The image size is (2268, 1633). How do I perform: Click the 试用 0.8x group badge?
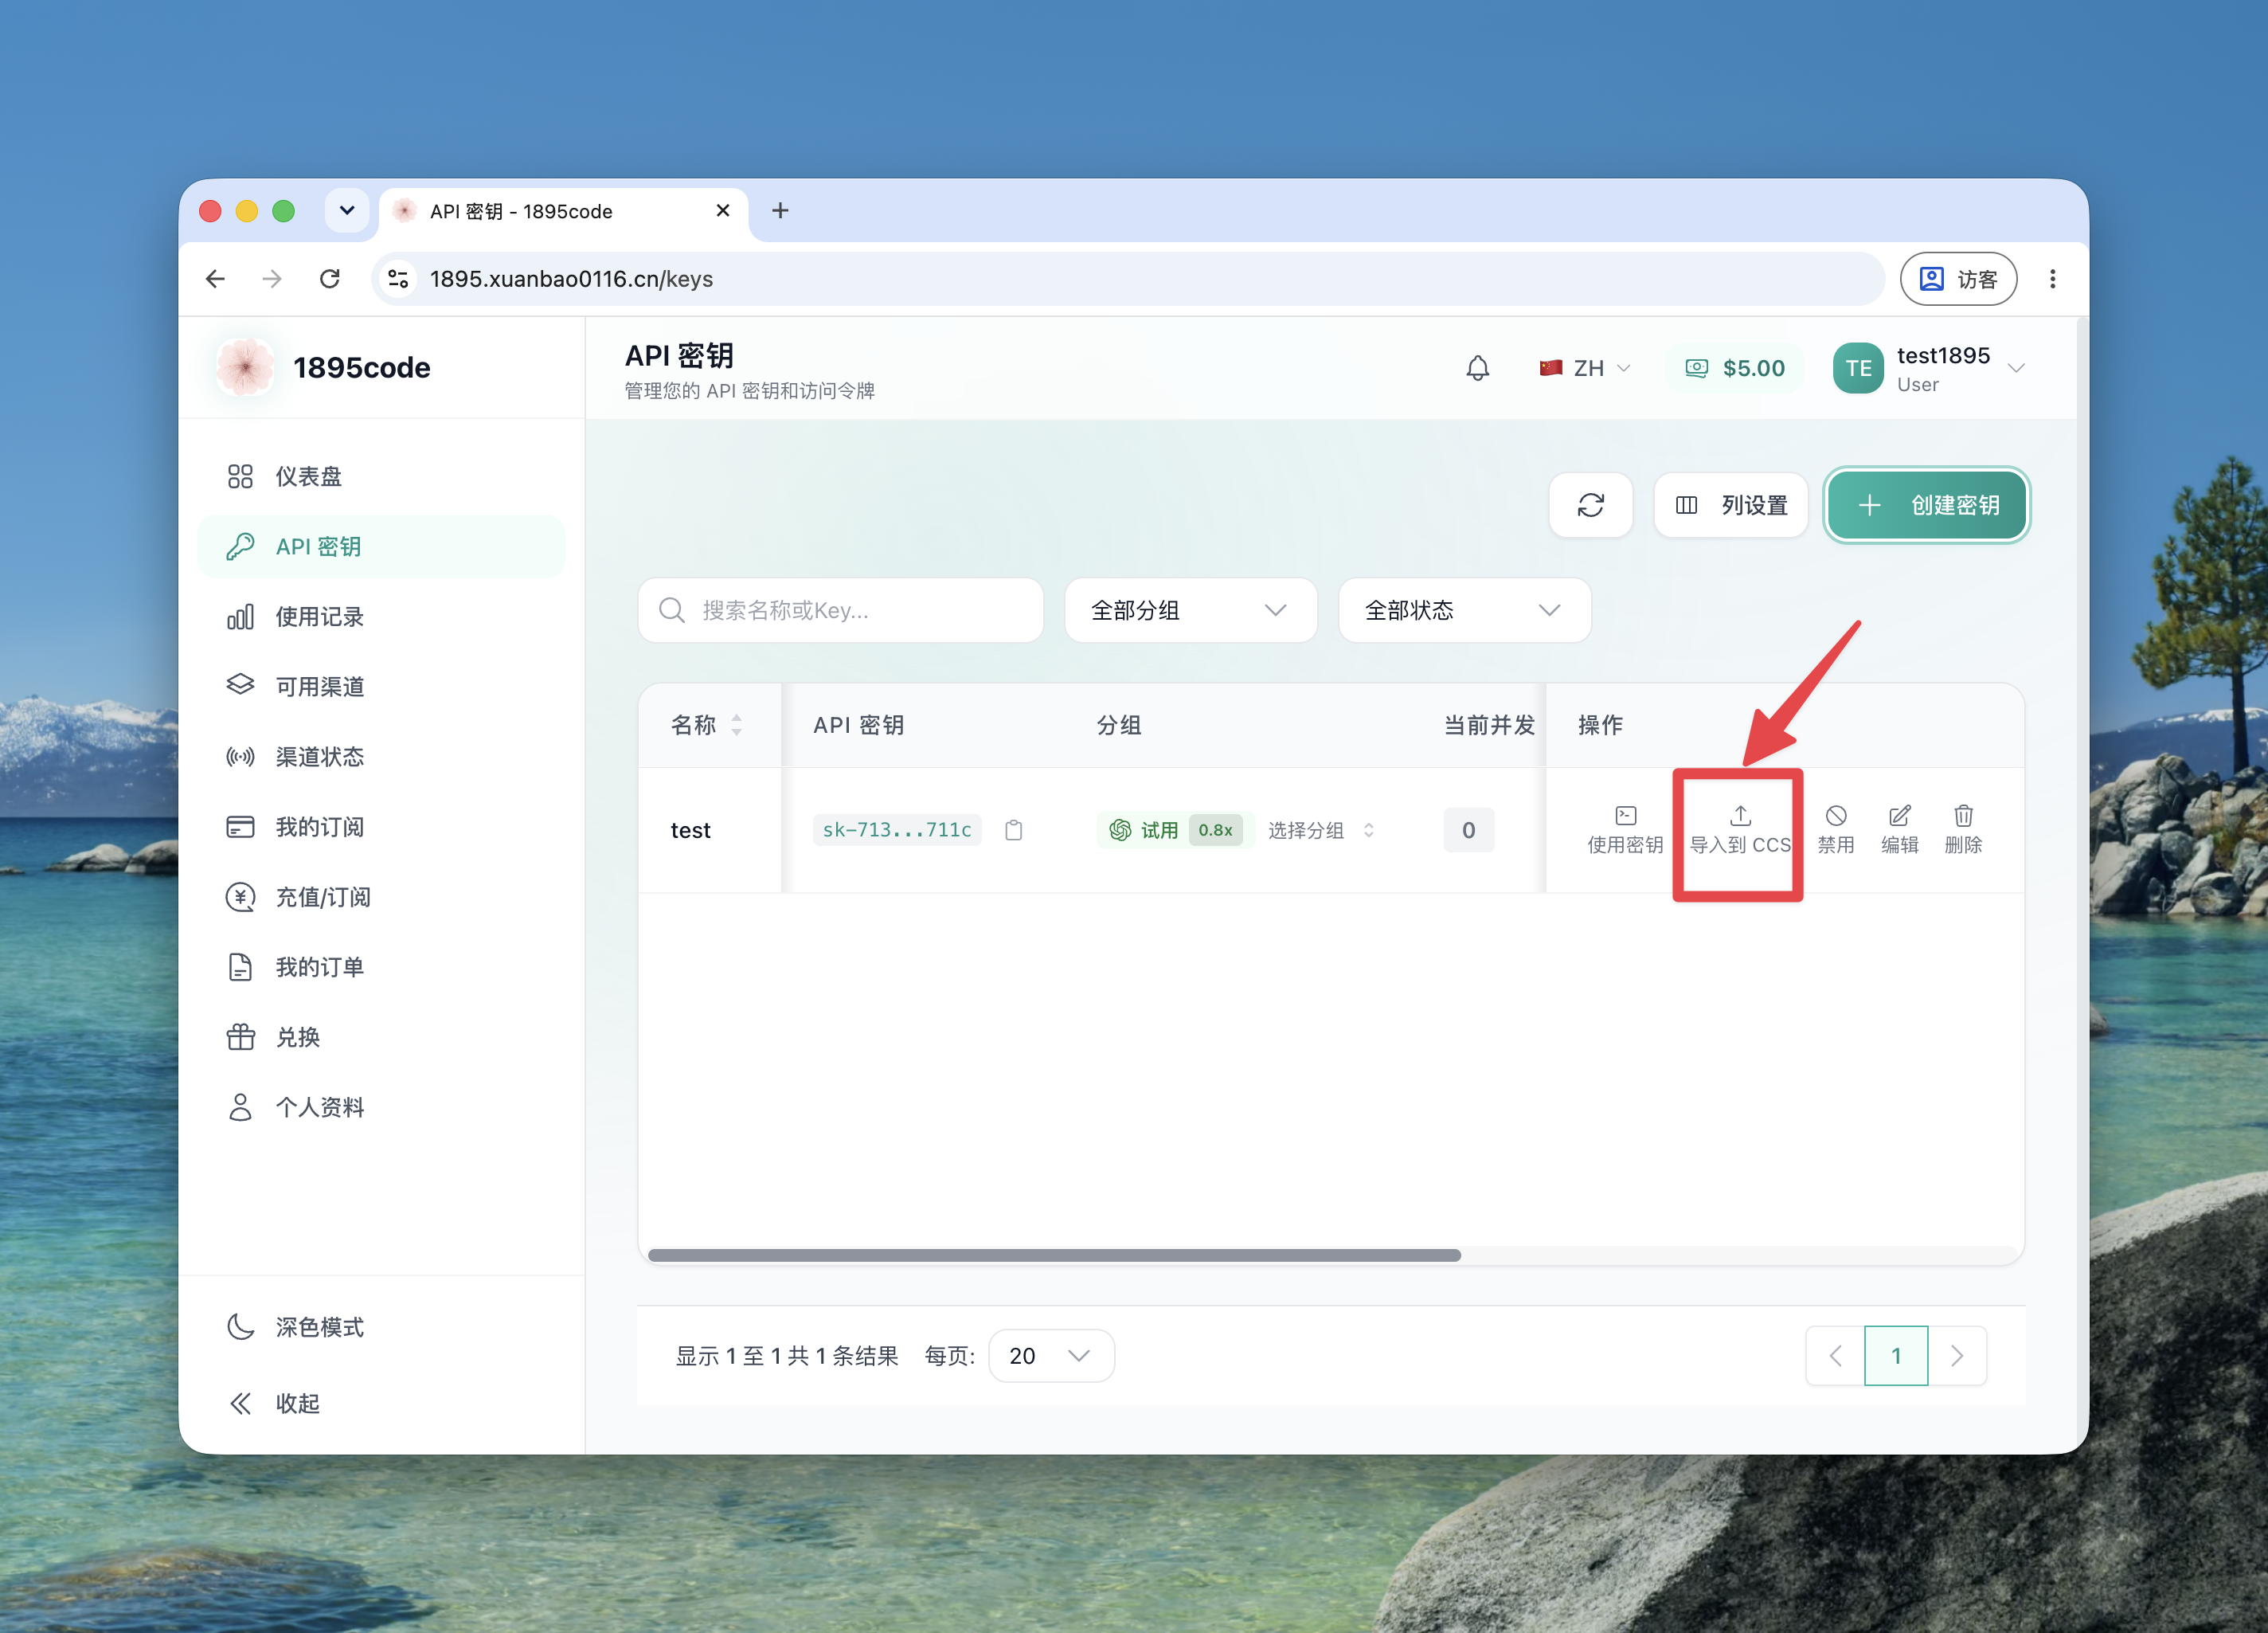1175,830
